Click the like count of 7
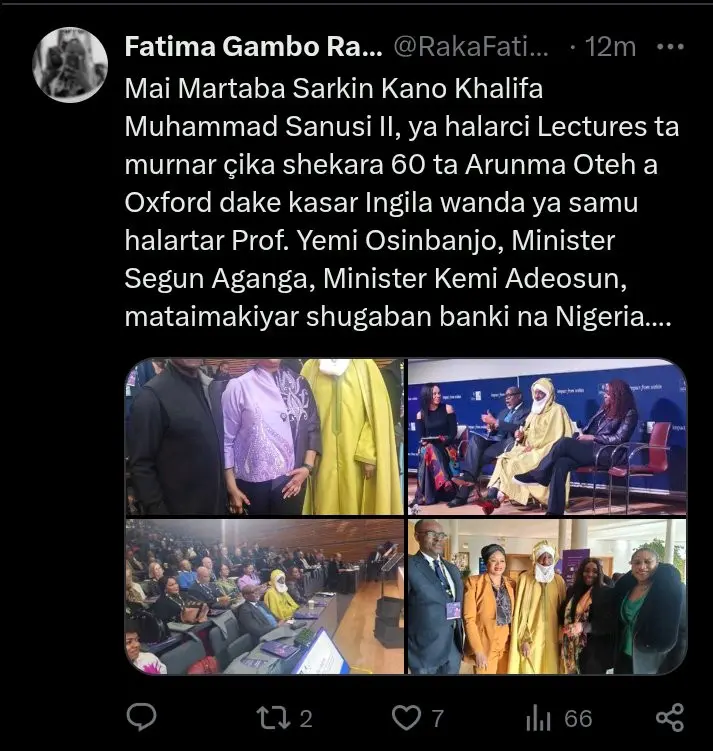The width and height of the screenshot is (713, 751). coord(438,718)
